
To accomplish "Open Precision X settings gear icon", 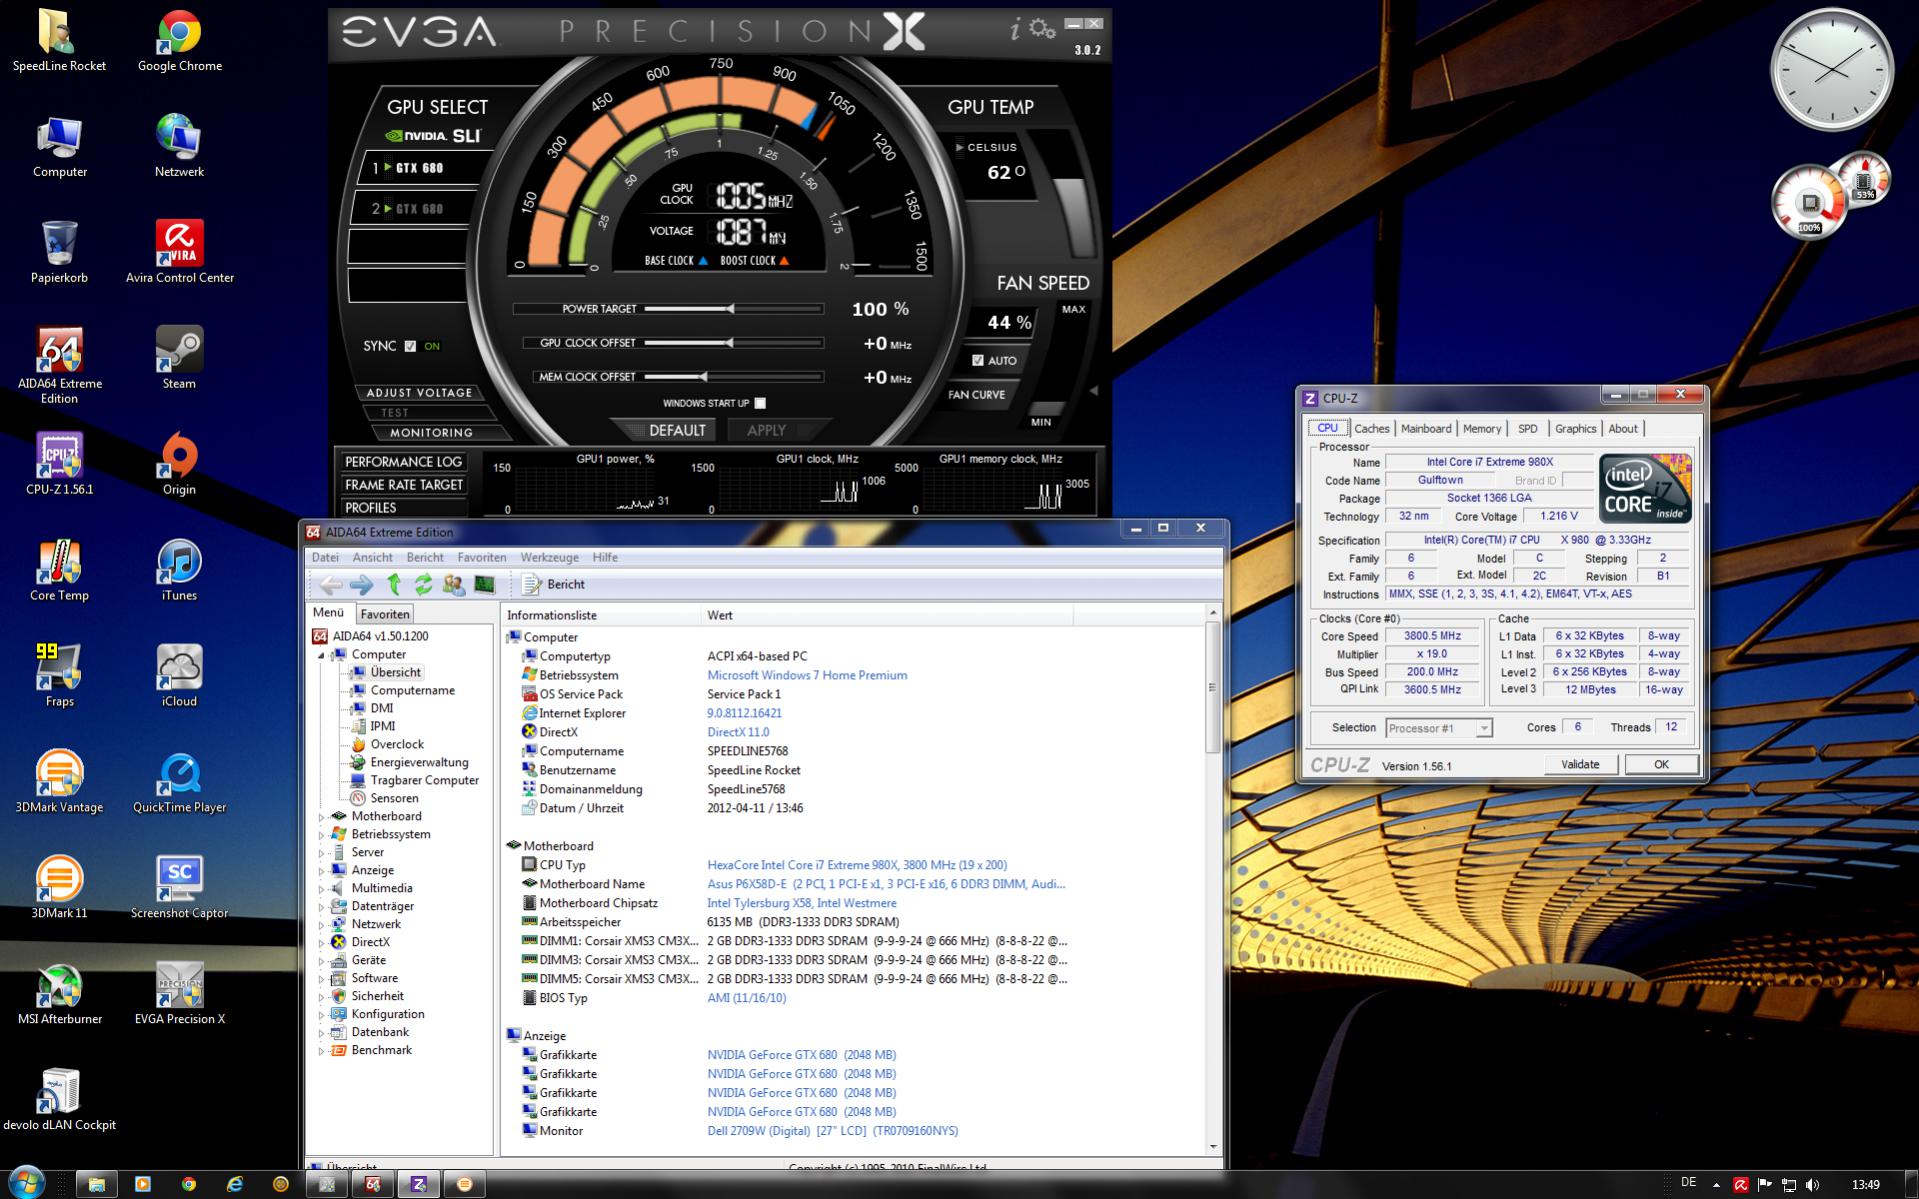I will pyautogui.click(x=1043, y=29).
